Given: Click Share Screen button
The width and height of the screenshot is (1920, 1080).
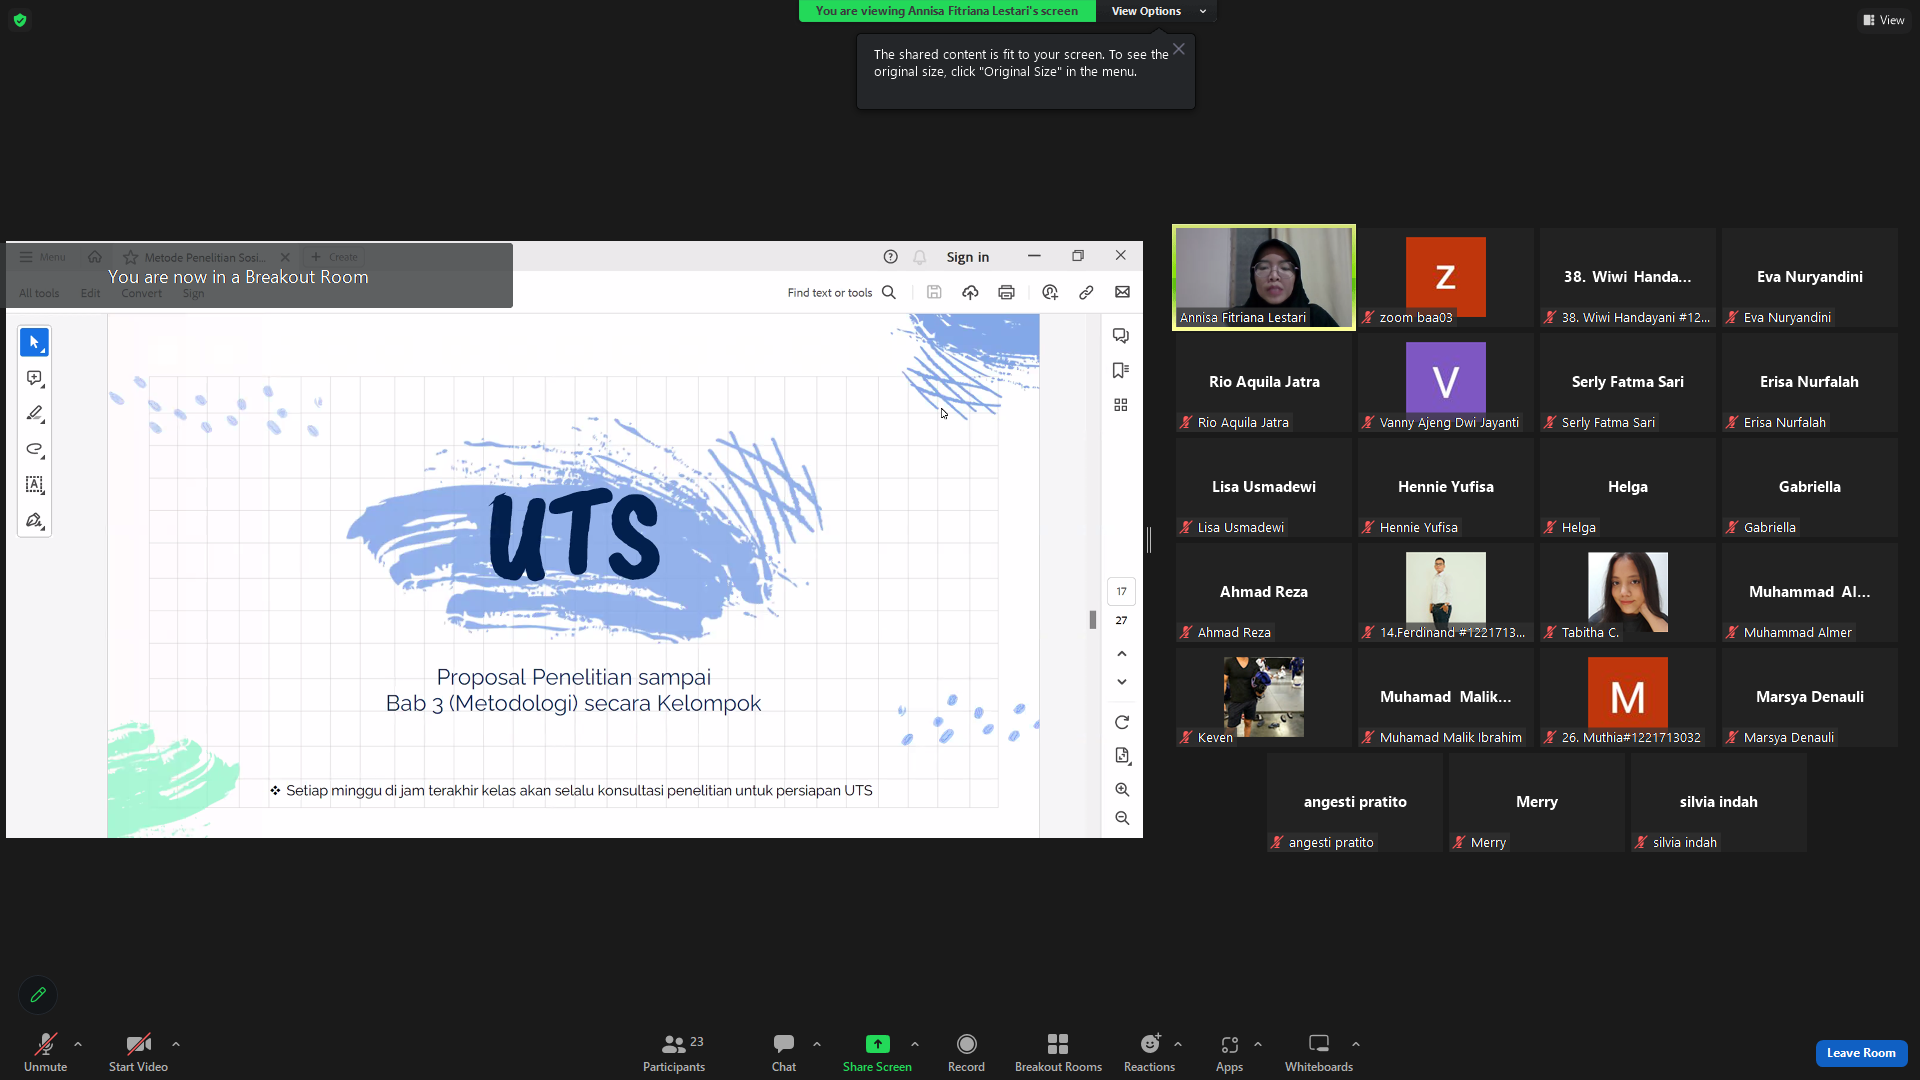Looking at the screenshot, I should (877, 1052).
